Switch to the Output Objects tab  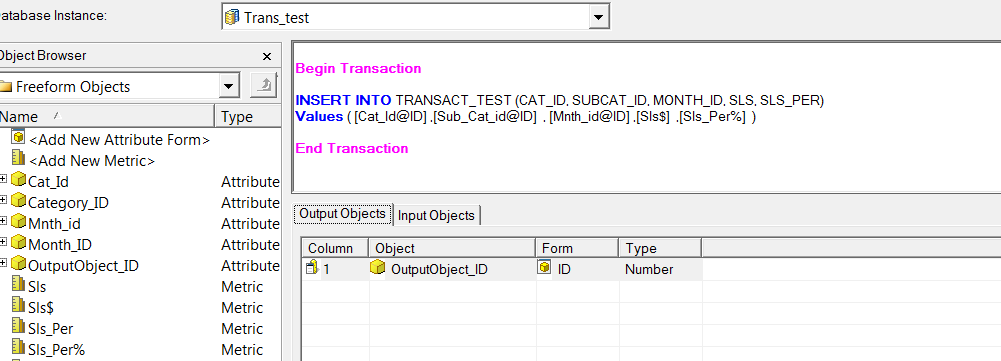(x=343, y=213)
